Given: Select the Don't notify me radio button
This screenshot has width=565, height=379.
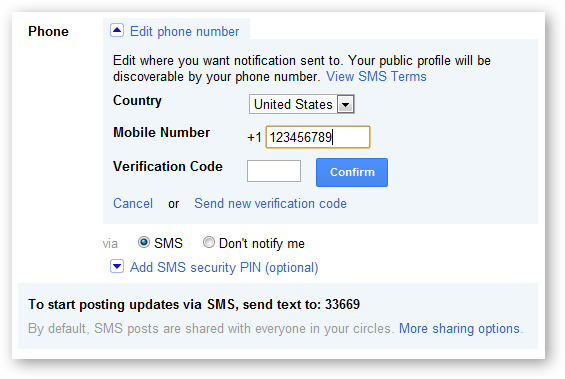Looking at the screenshot, I should [x=209, y=242].
